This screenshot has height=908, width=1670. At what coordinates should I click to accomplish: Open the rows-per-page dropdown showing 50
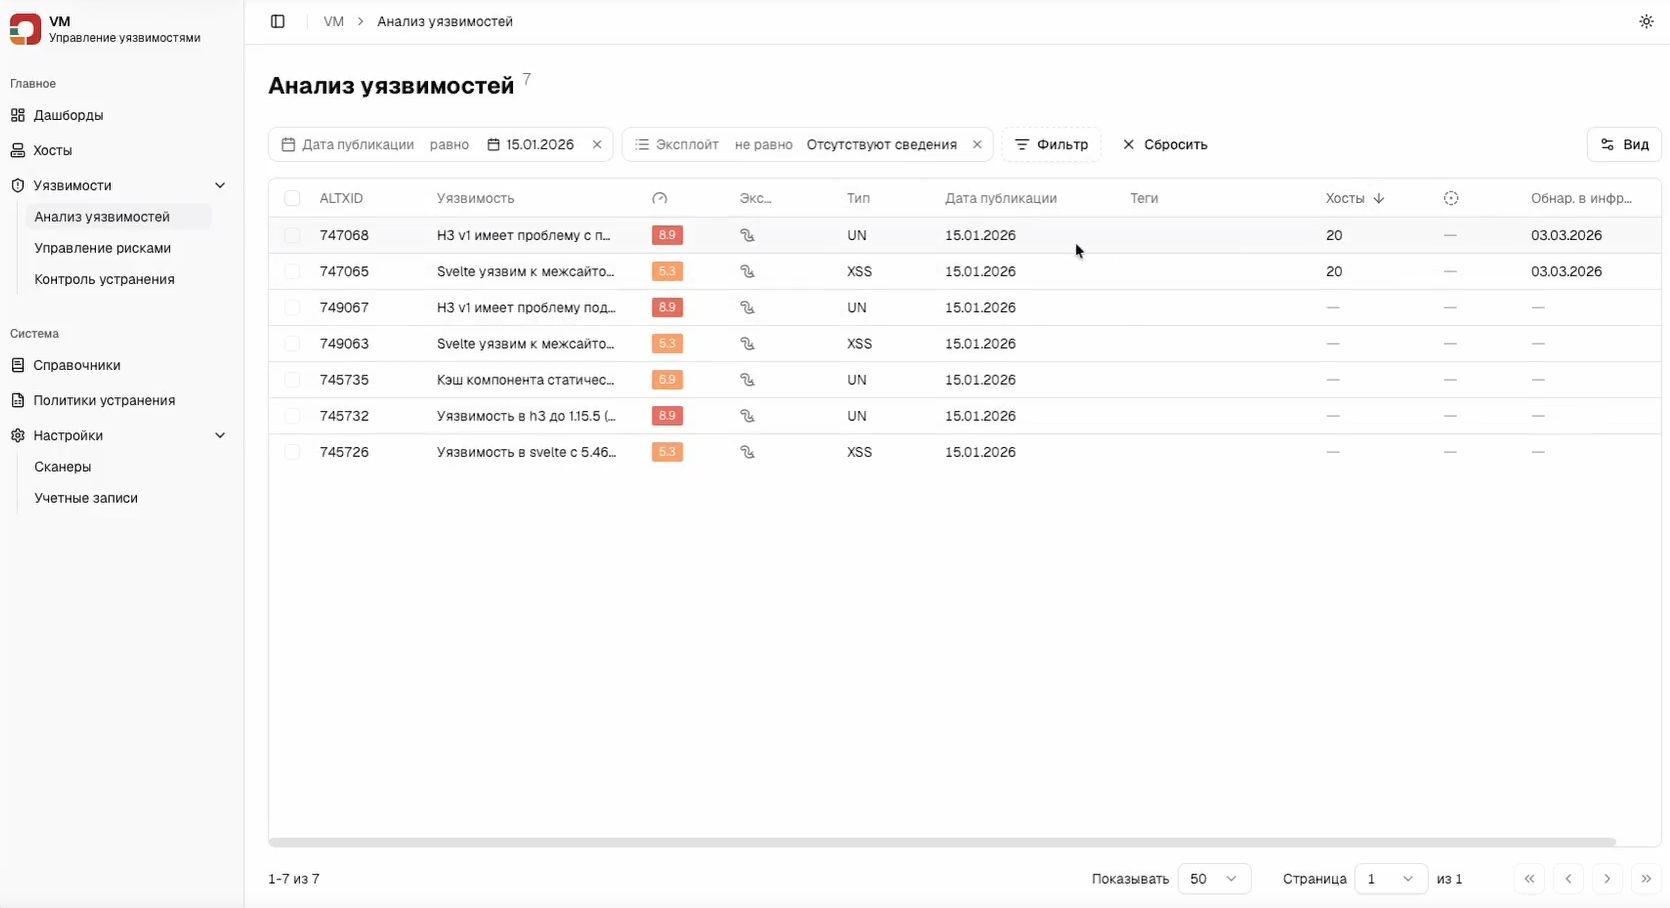point(1214,879)
